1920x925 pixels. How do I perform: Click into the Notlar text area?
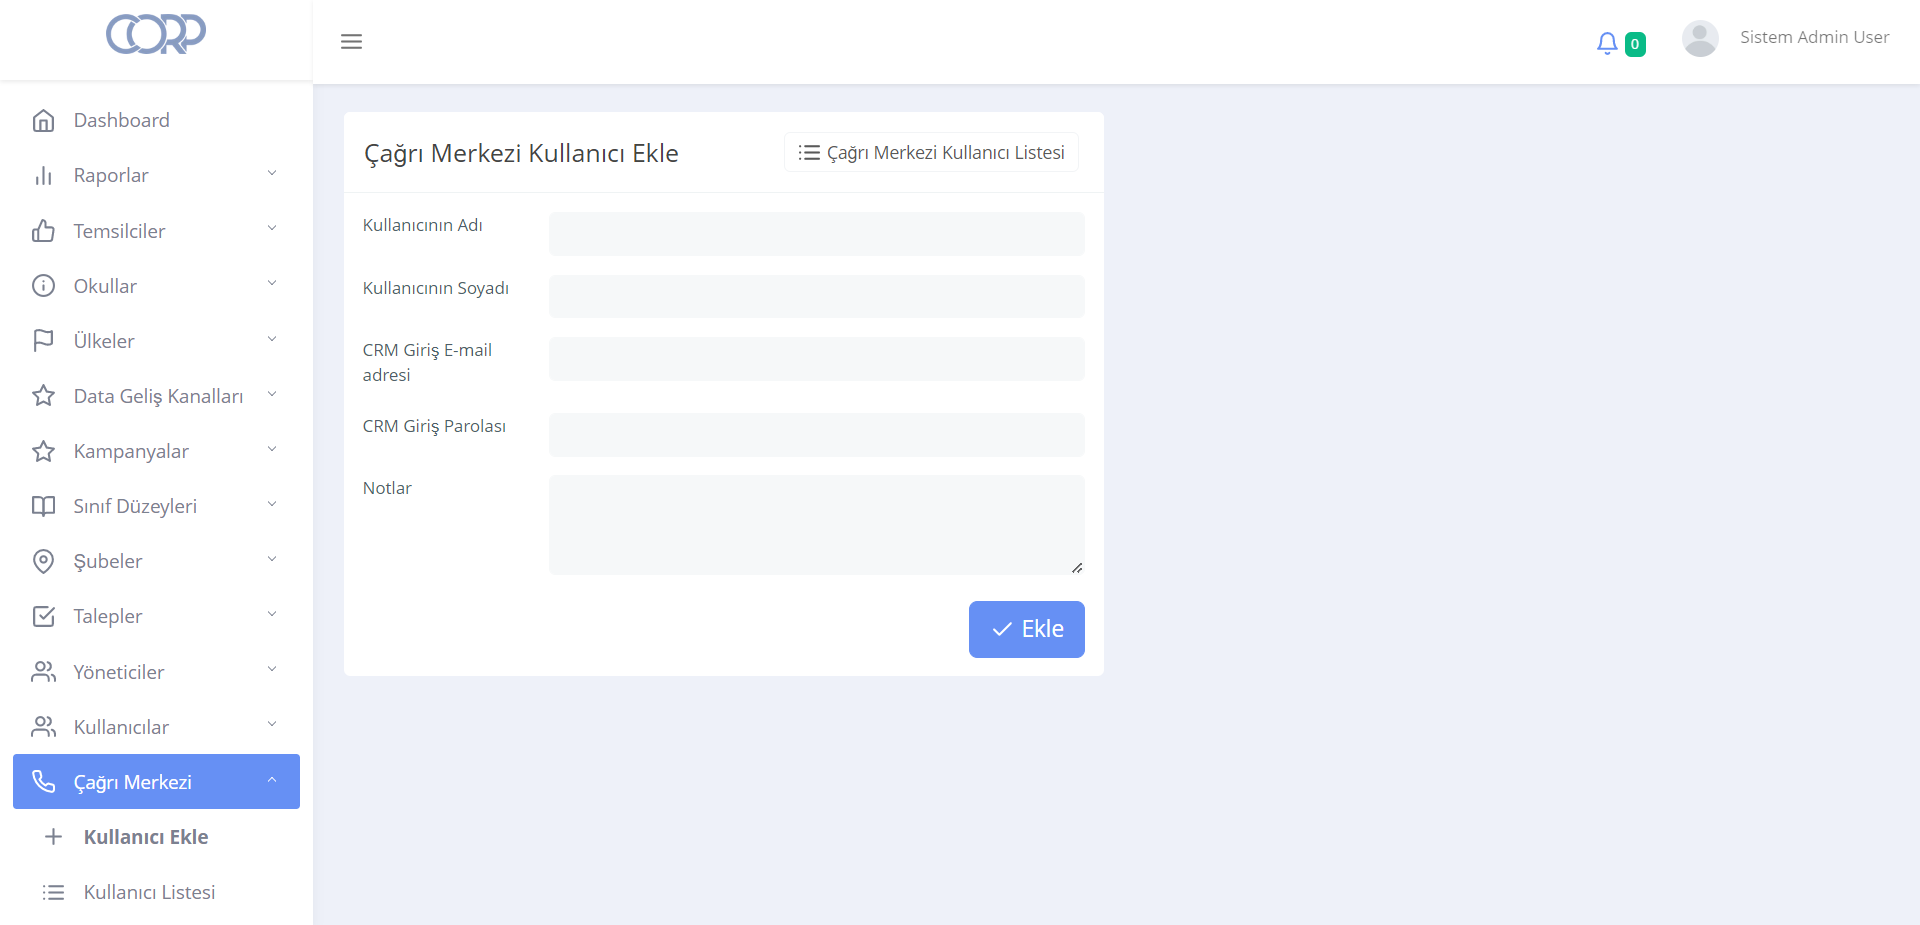[816, 524]
